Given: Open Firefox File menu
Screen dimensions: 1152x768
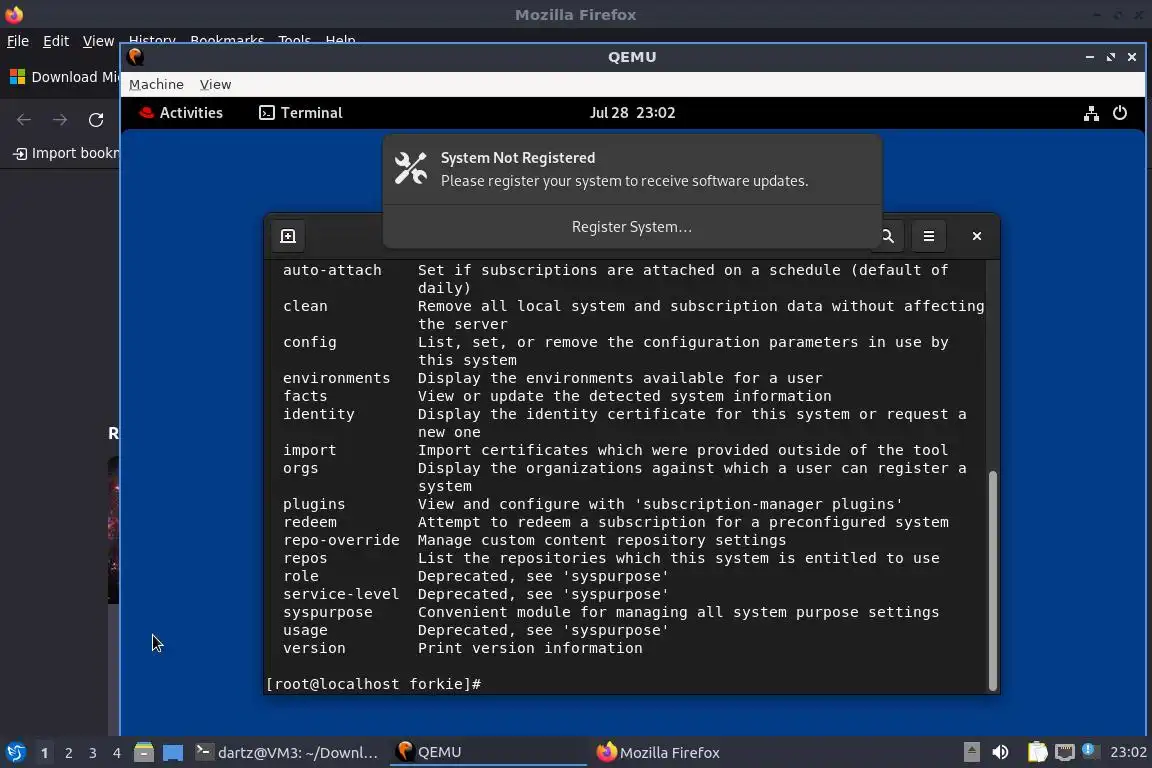Looking at the screenshot, I should pyautogui.click(x=18, y=41).
